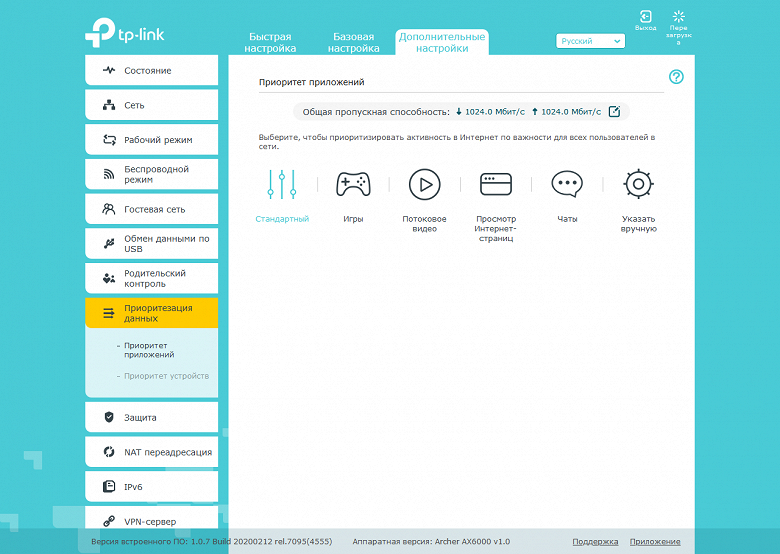This screenshot has height=554, width=780.
Task: Select Приоритет приложений submenu item
Action: [x=149, y=350]
